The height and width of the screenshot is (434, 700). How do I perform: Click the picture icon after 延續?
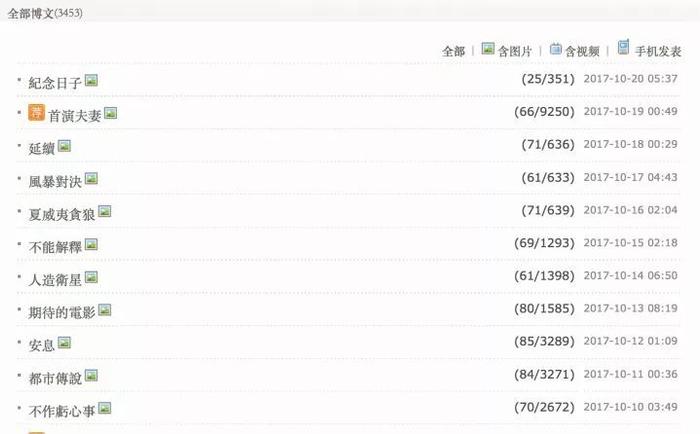pos(64,146)
